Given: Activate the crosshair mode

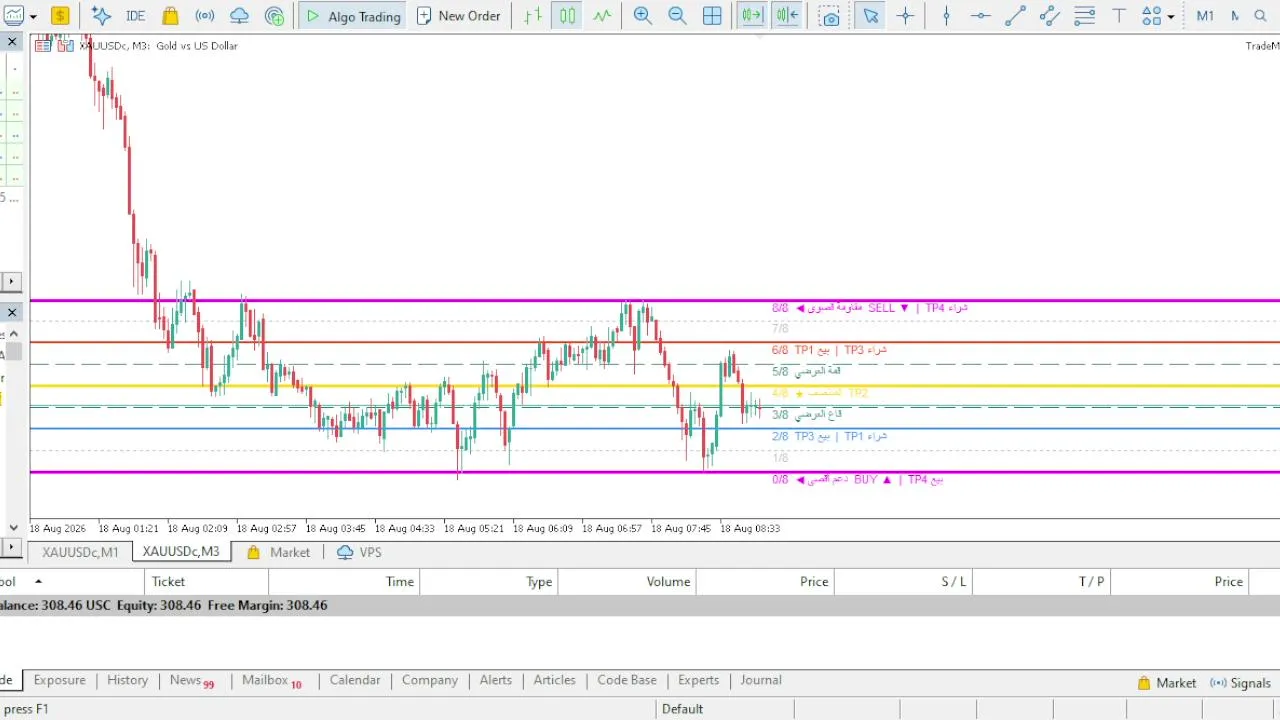Looking at the screenshot, I should pos(905,16).
